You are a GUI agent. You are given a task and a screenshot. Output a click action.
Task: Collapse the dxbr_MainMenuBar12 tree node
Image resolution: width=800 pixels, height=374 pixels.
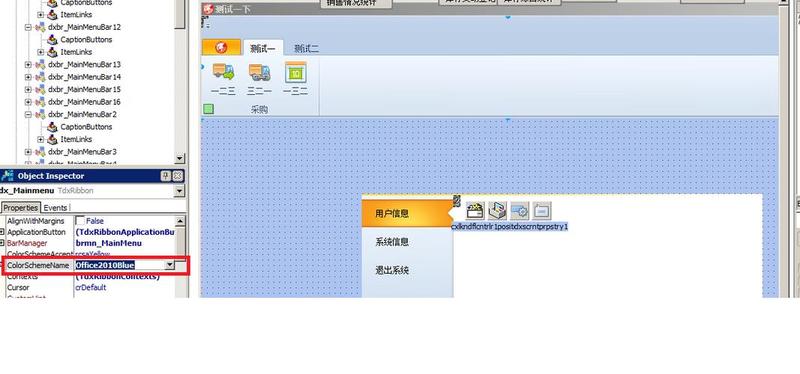28,27
